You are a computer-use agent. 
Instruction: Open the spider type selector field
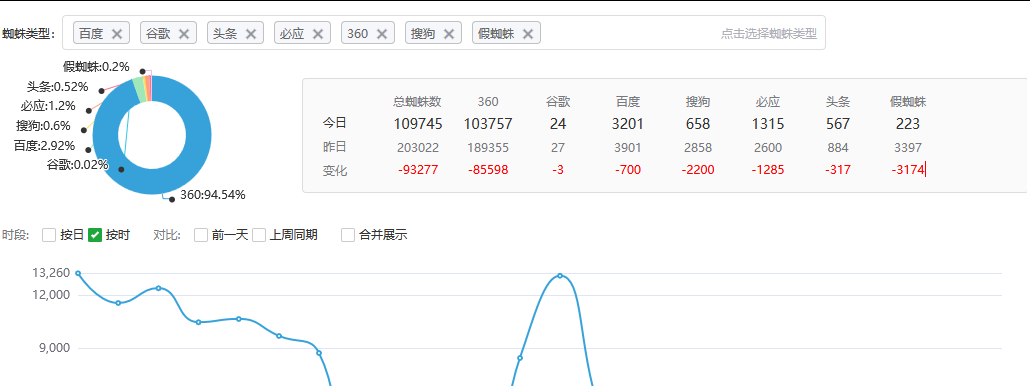(443, 33)
